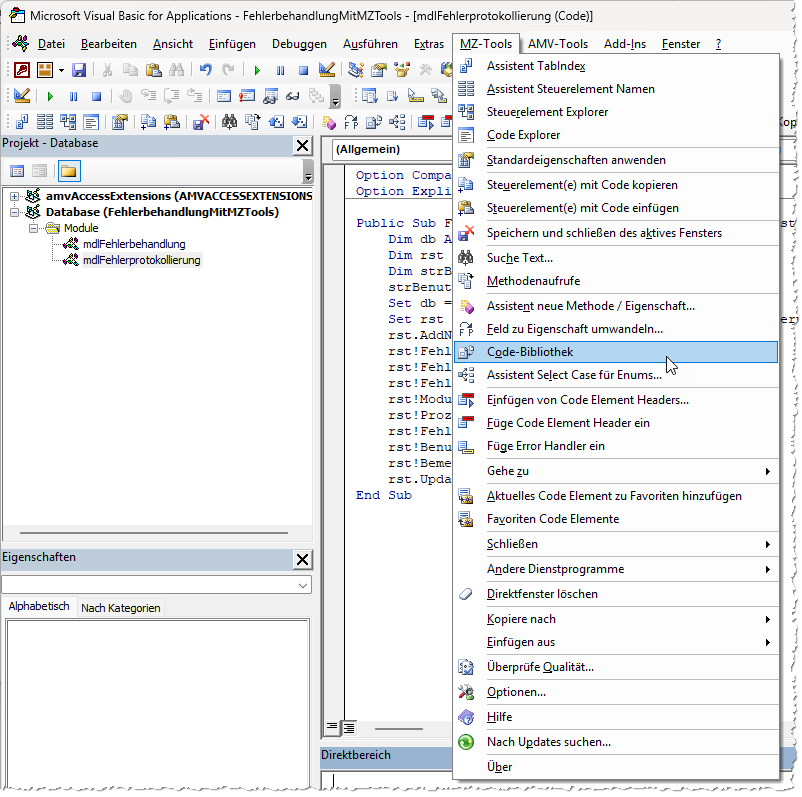Open the Debuggen menu
This screenshot has width=802, height=797.
pos(299,43)
